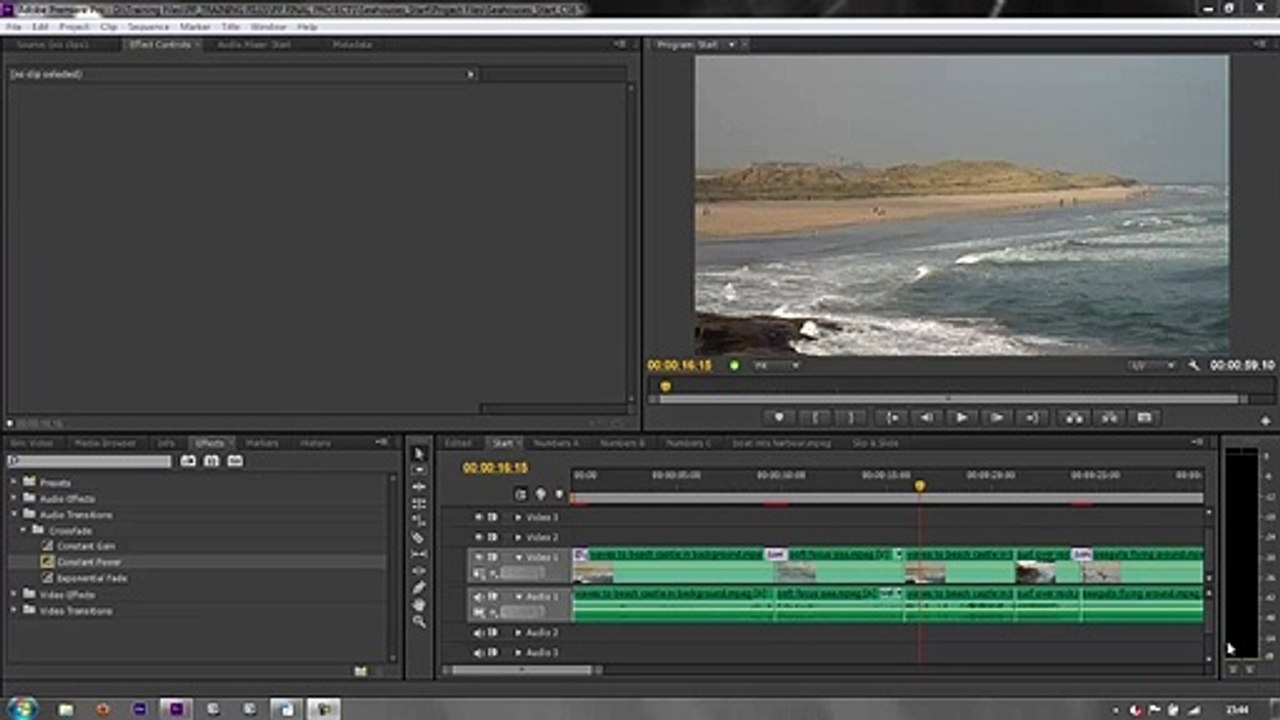The height and width of the screenshot is (720, 1280).
Task: Open the Sequence menu
Action: tap(148, 27)
